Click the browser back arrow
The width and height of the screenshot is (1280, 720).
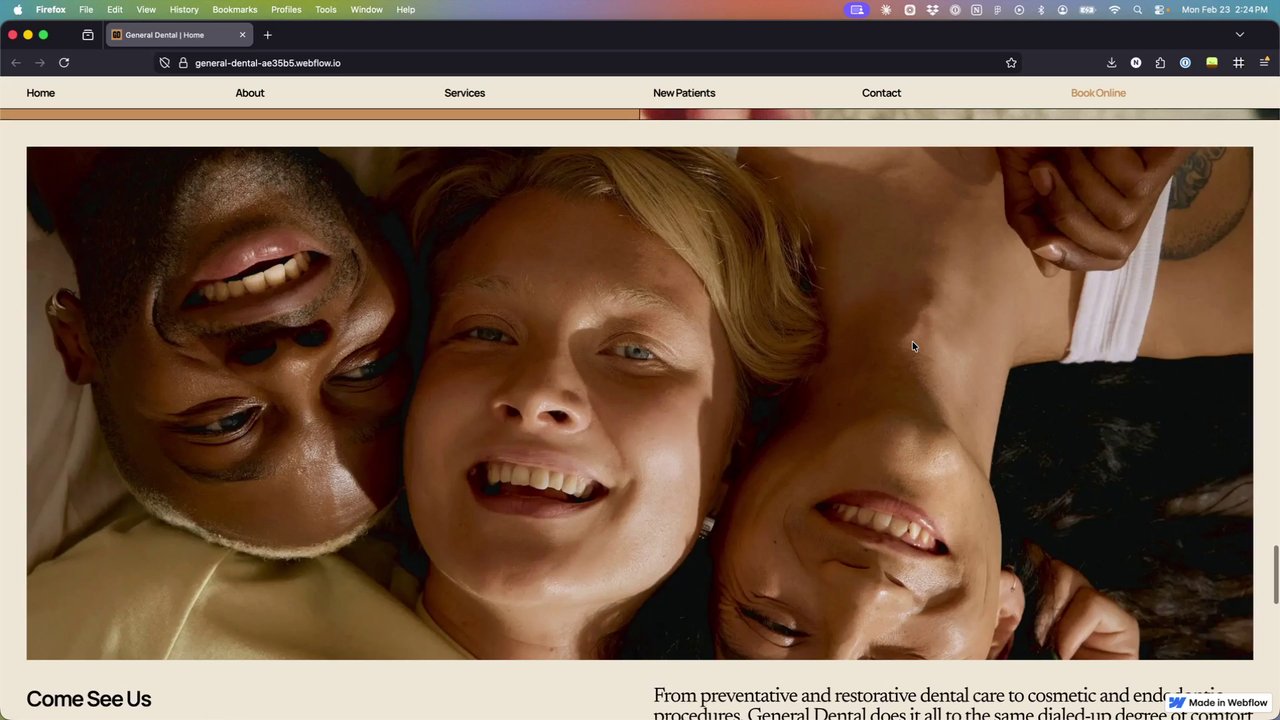16,63
